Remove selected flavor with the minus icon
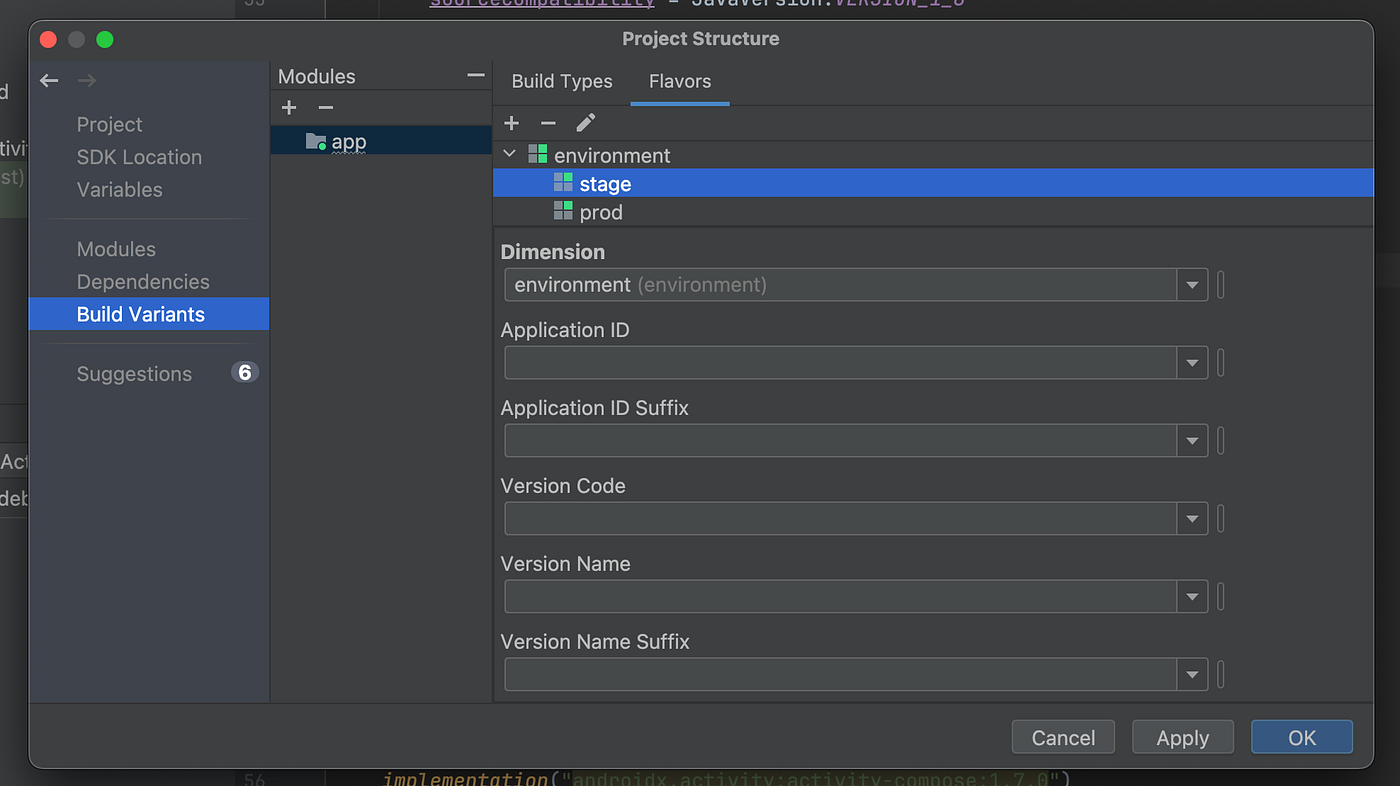 548,123
